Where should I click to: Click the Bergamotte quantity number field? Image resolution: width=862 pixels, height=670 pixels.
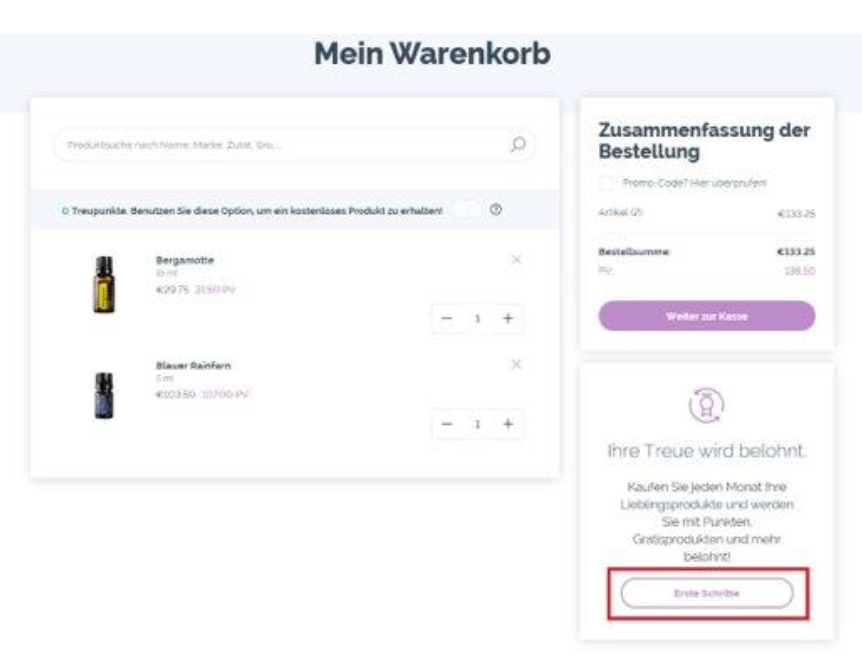coord(478,318)
